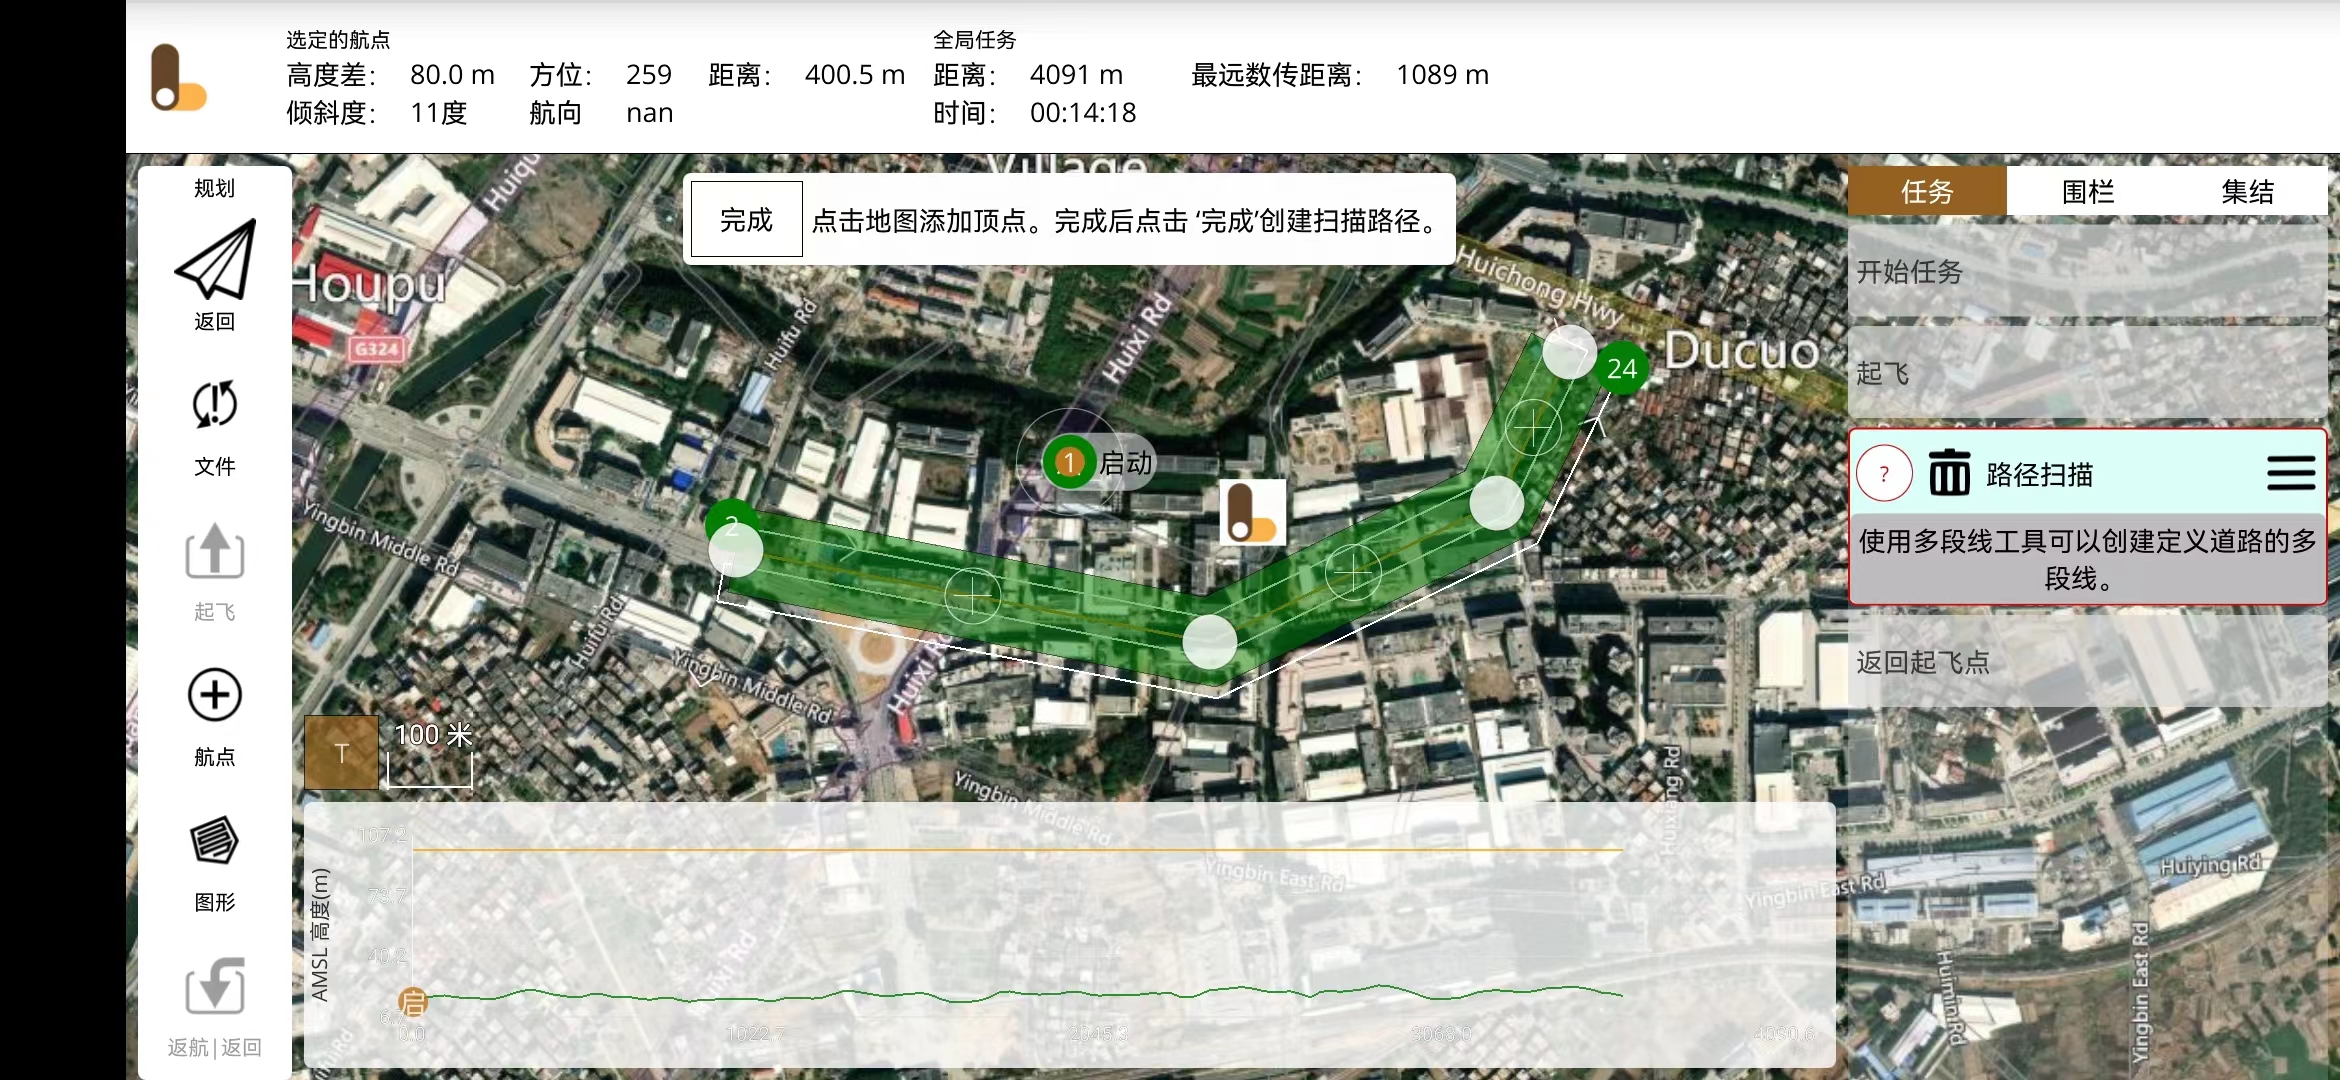Select waypoint 24 marker on map
The width and height of the screenshot is (2340, 1080).
click(1621, 368)
